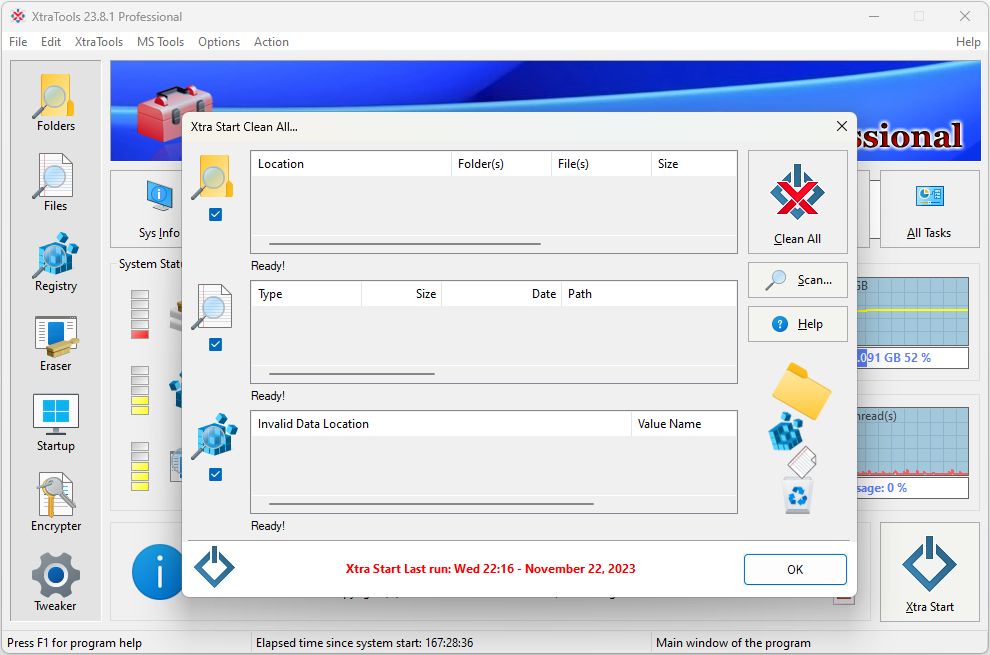The width and height of the screenshot is (990, 655).
Task: Click OK to dismiss the dialog
Action: [x=795, y=569]
